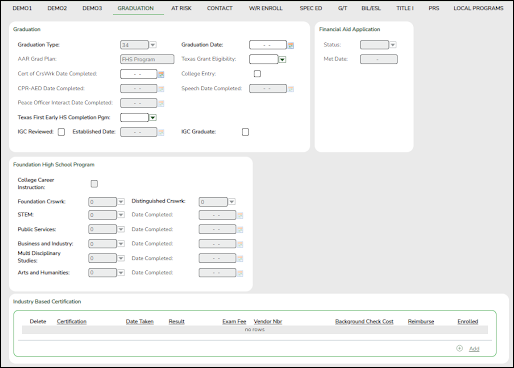This screenshot has width=514, height=368.
Task: Switch to the DEMO1 tab
Action: (22, 8)
